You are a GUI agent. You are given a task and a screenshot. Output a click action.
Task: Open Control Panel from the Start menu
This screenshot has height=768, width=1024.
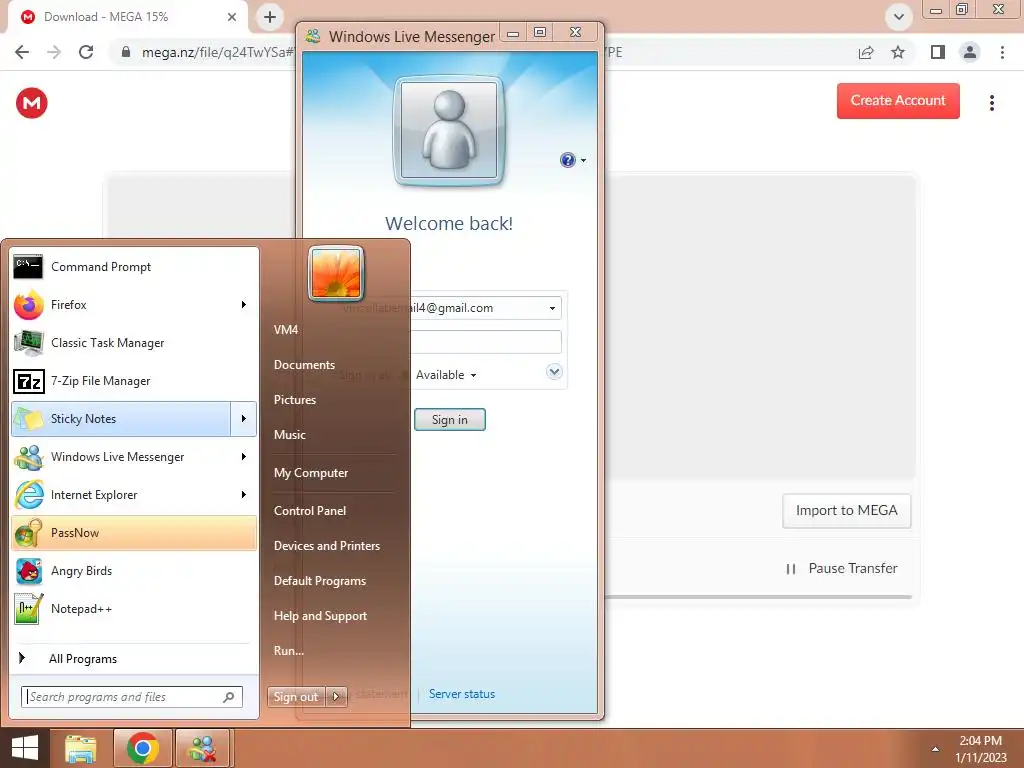pyautogui.click(x=310, y=511)
